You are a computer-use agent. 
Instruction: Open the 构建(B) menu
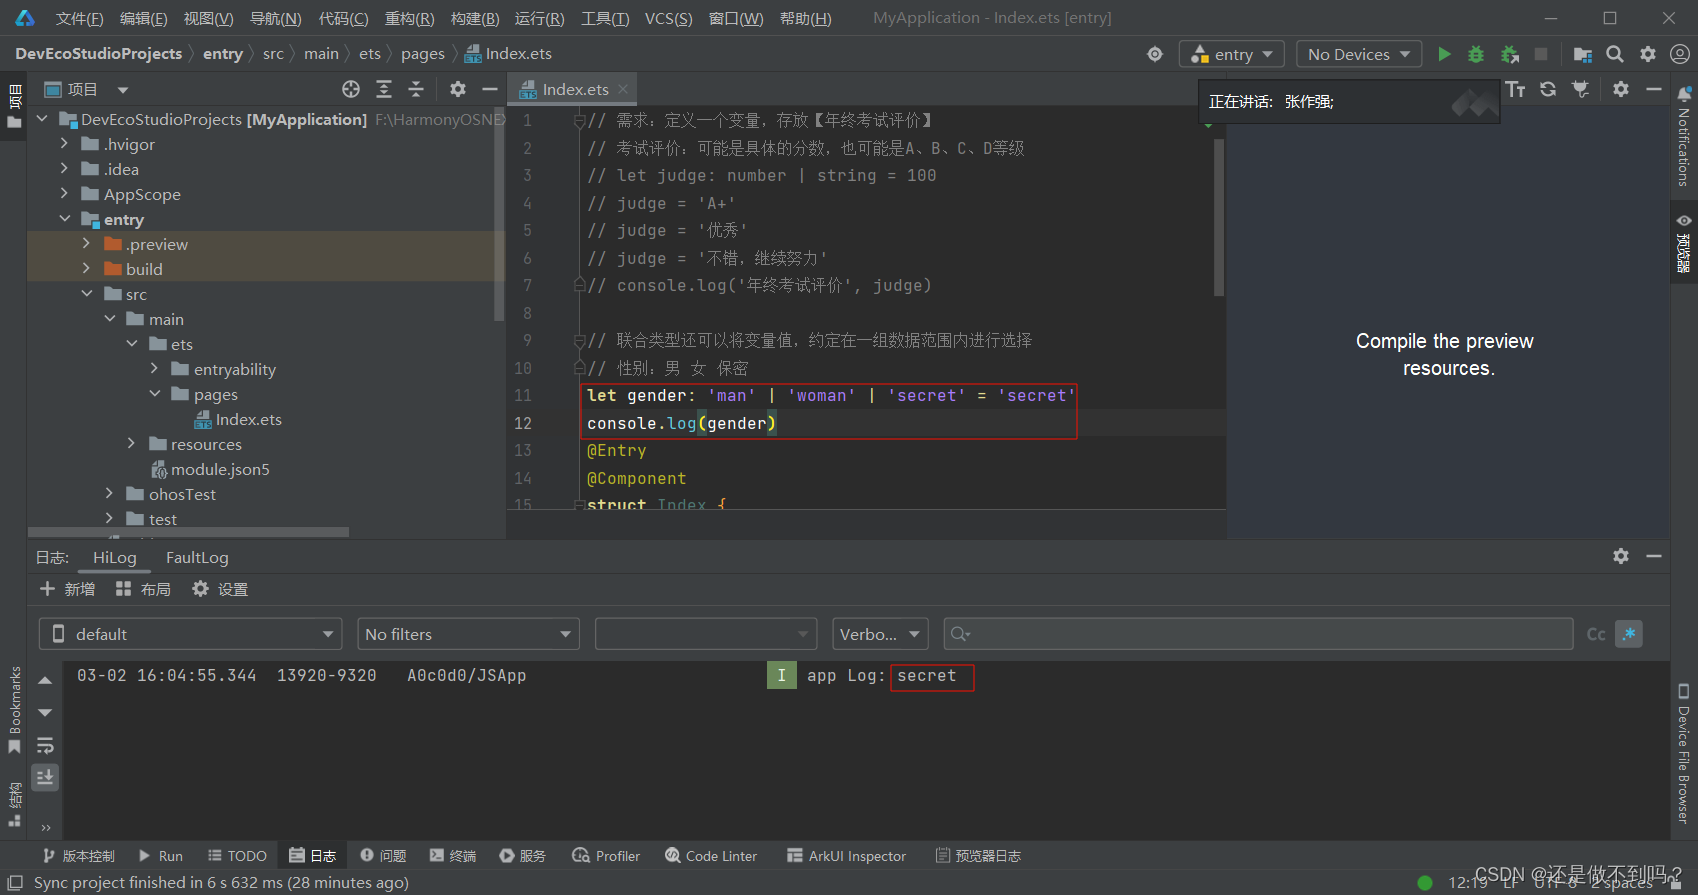click(475, 18)
